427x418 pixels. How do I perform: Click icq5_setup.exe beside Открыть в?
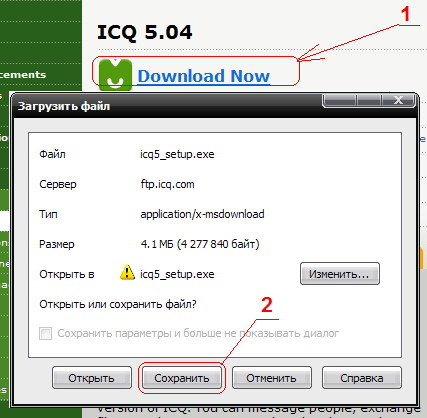pos(177,274)
